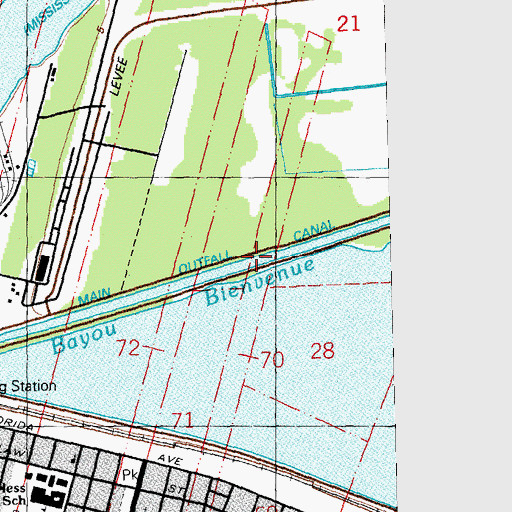The height and width of the screenshot is (512, 512).
Task: Click the red crosshair marker on the canal
Action: pos(257,256)
